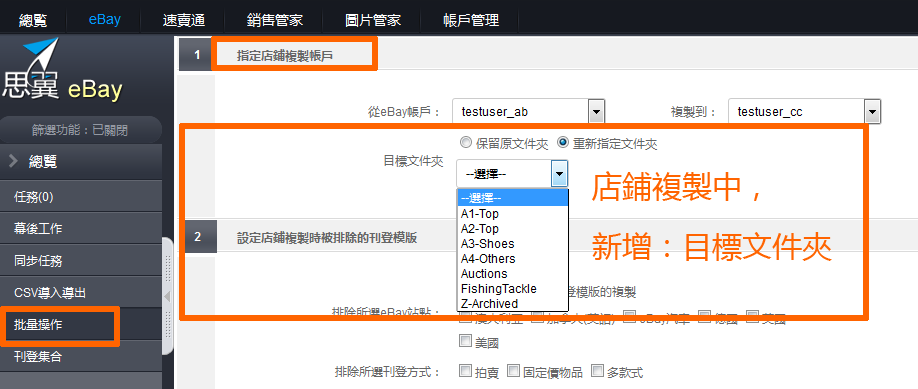Open CSV導入導出 sidebar item
This screenshot has height=389, width=918.
tap(81, 292)
